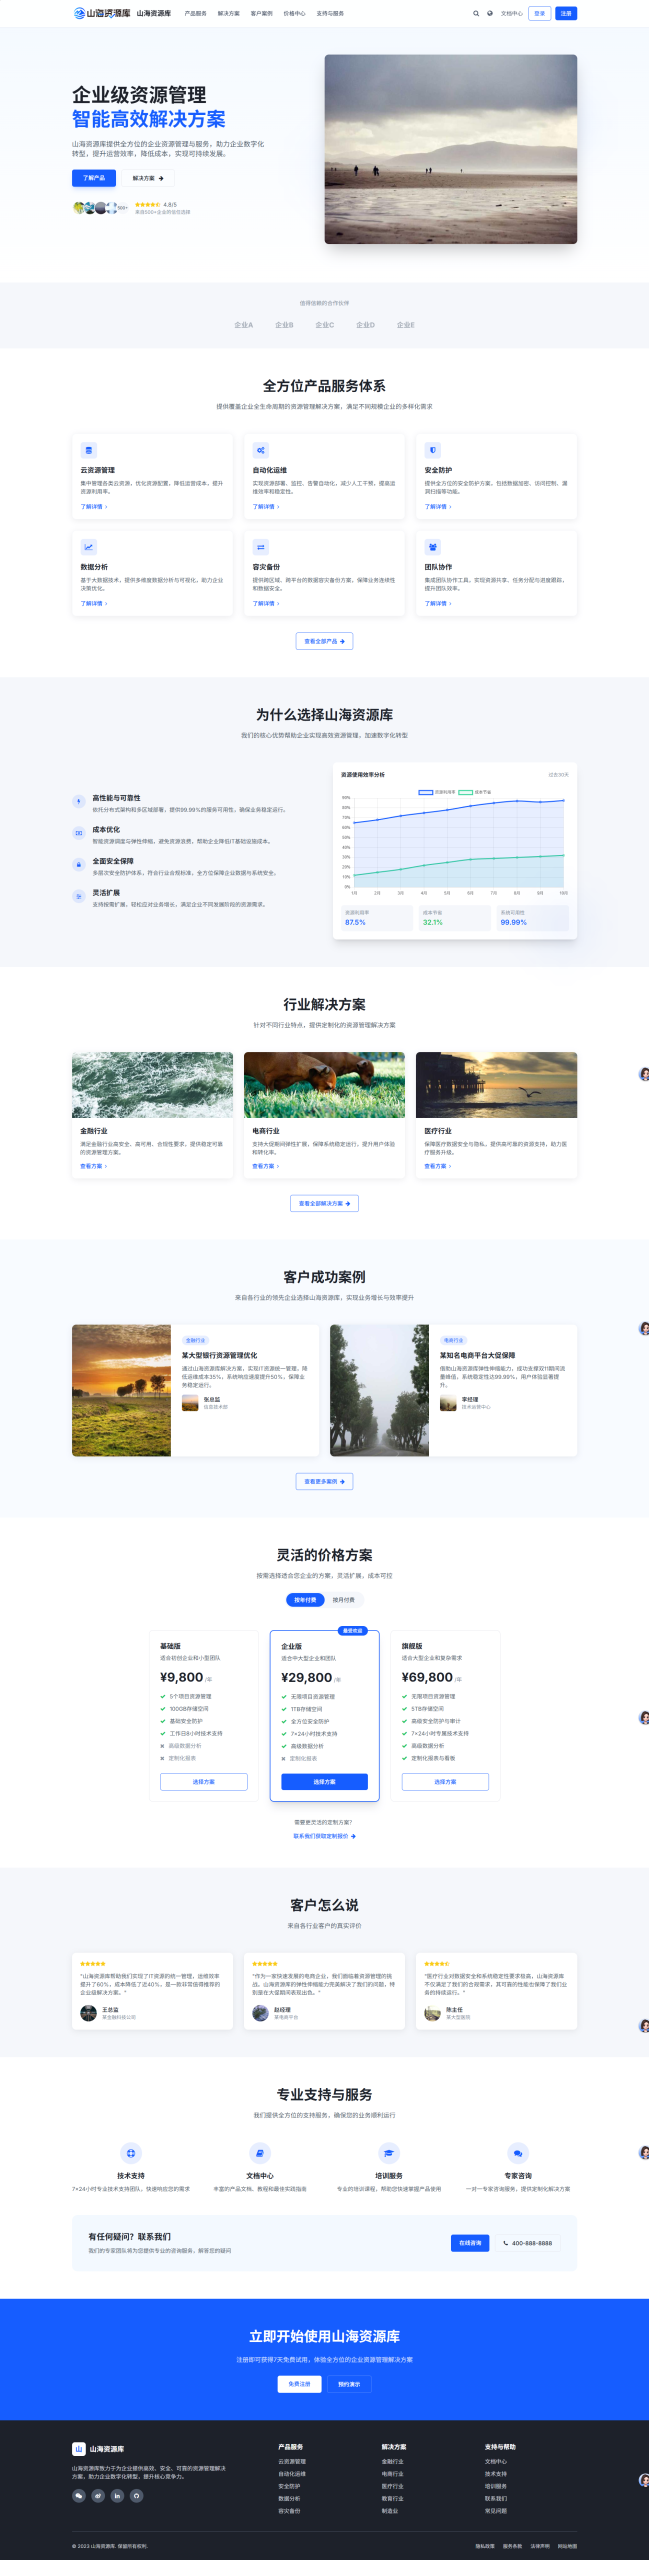The height and width of the screenshot is (2560, 649).
Task: Go to 价格中心 in navigation
Action: tap(294, 14)
